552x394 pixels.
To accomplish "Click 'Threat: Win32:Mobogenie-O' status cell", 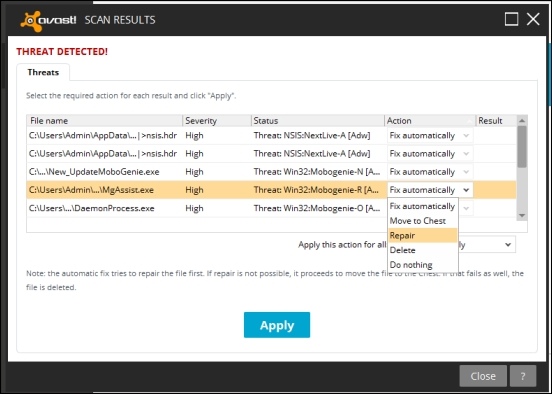I will click(317, 208).
